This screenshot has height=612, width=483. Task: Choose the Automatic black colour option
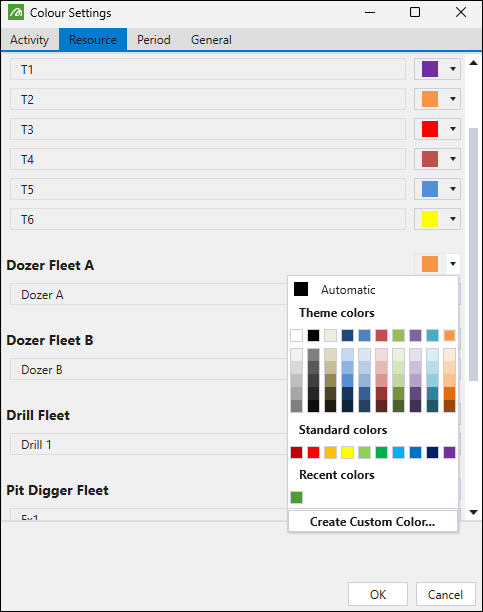pos(334,290)
